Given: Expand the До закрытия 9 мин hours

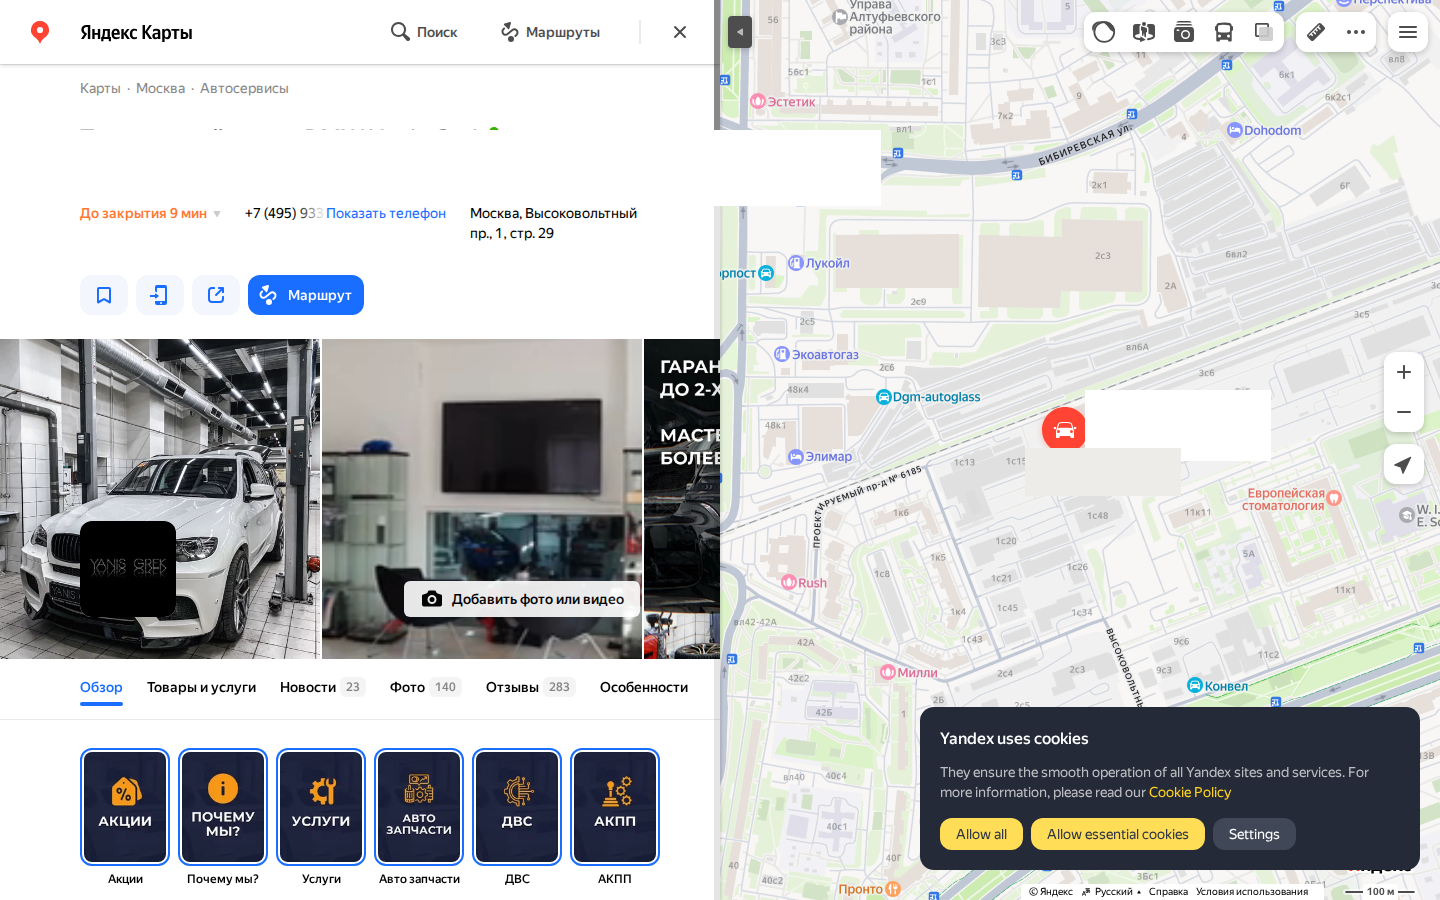Looking at the screenshot, I should pos(150,213).
